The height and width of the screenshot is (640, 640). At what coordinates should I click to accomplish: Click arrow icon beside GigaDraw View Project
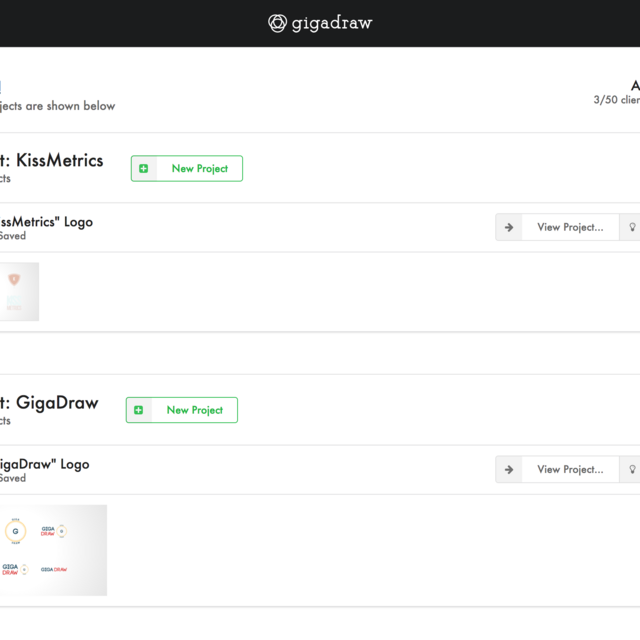click(509, 469)
